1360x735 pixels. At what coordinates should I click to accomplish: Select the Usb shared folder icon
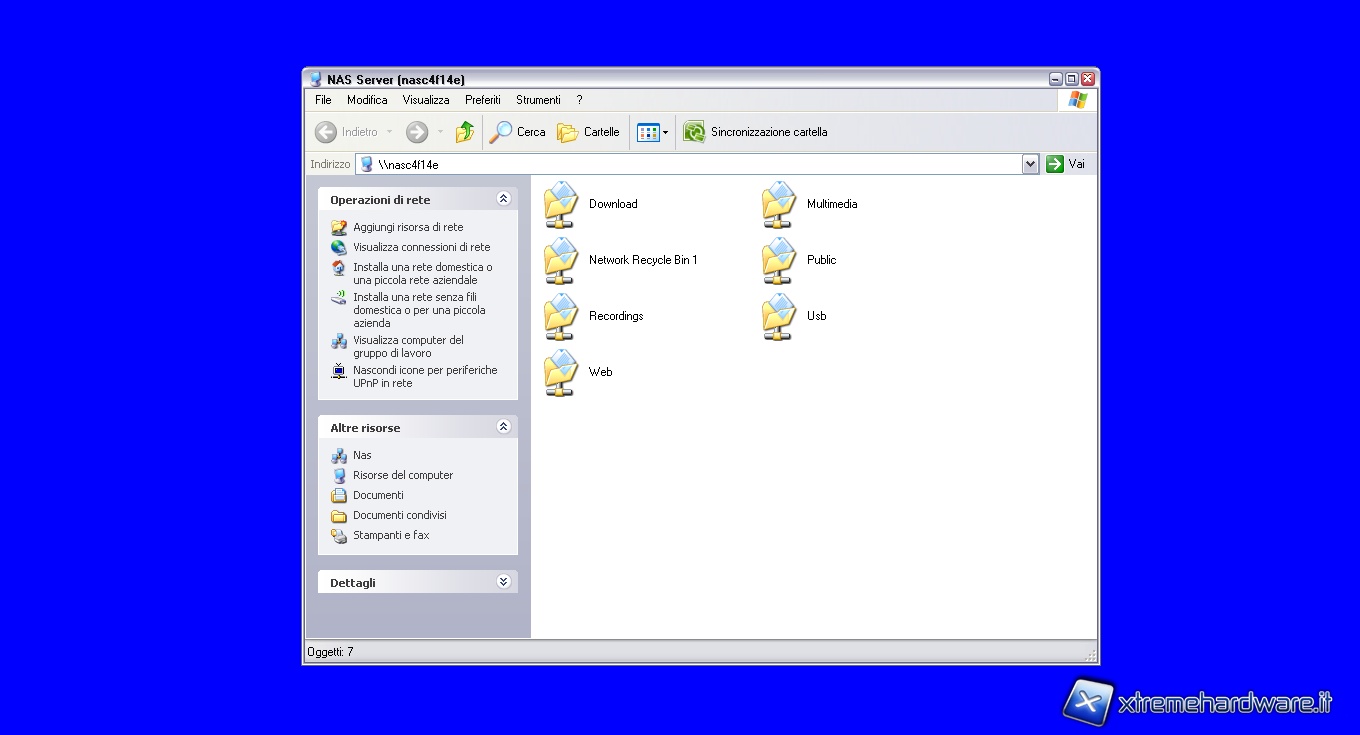[780, 316]
